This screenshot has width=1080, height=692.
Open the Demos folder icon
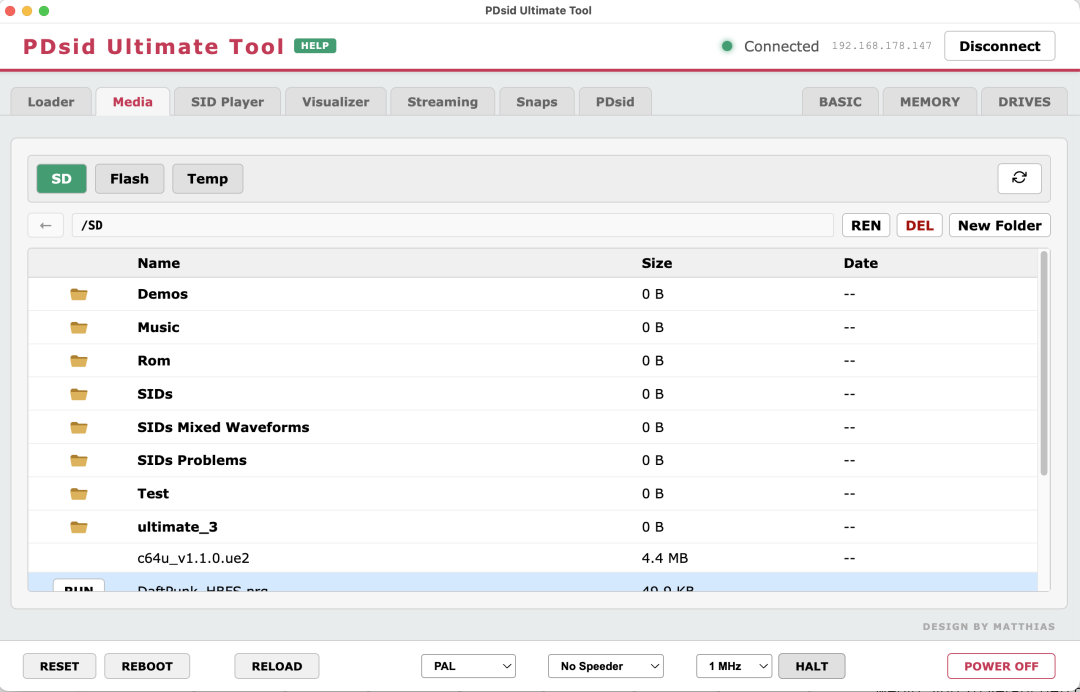pos(79,294)
